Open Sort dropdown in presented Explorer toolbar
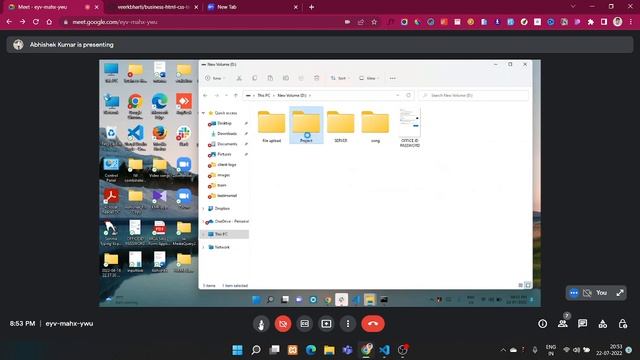The height and width of the screenshot is (360, 640). point(340,78)
